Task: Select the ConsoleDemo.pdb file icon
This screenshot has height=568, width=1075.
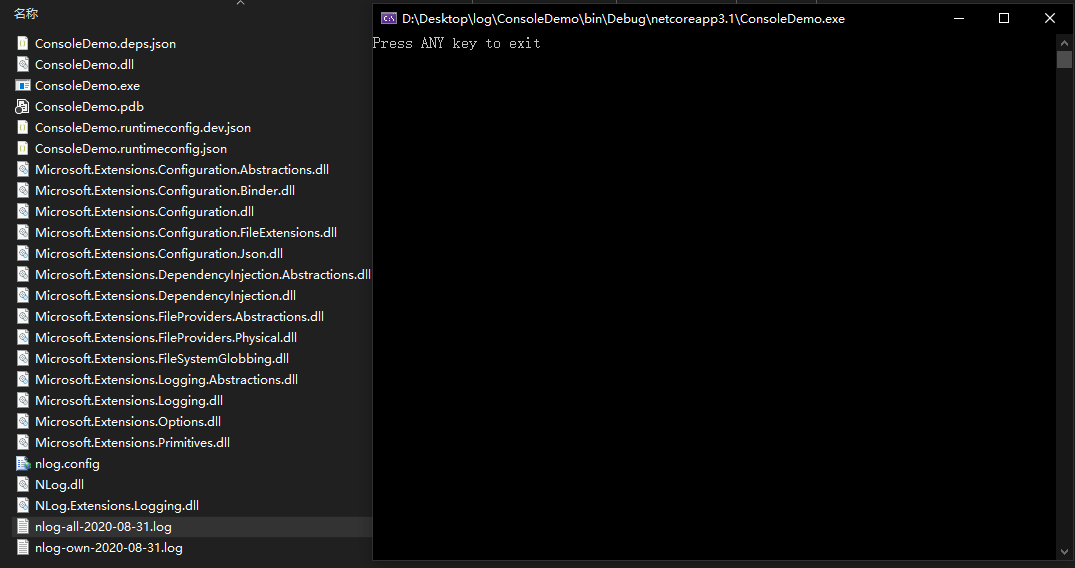Action: [x=23, y=106]
